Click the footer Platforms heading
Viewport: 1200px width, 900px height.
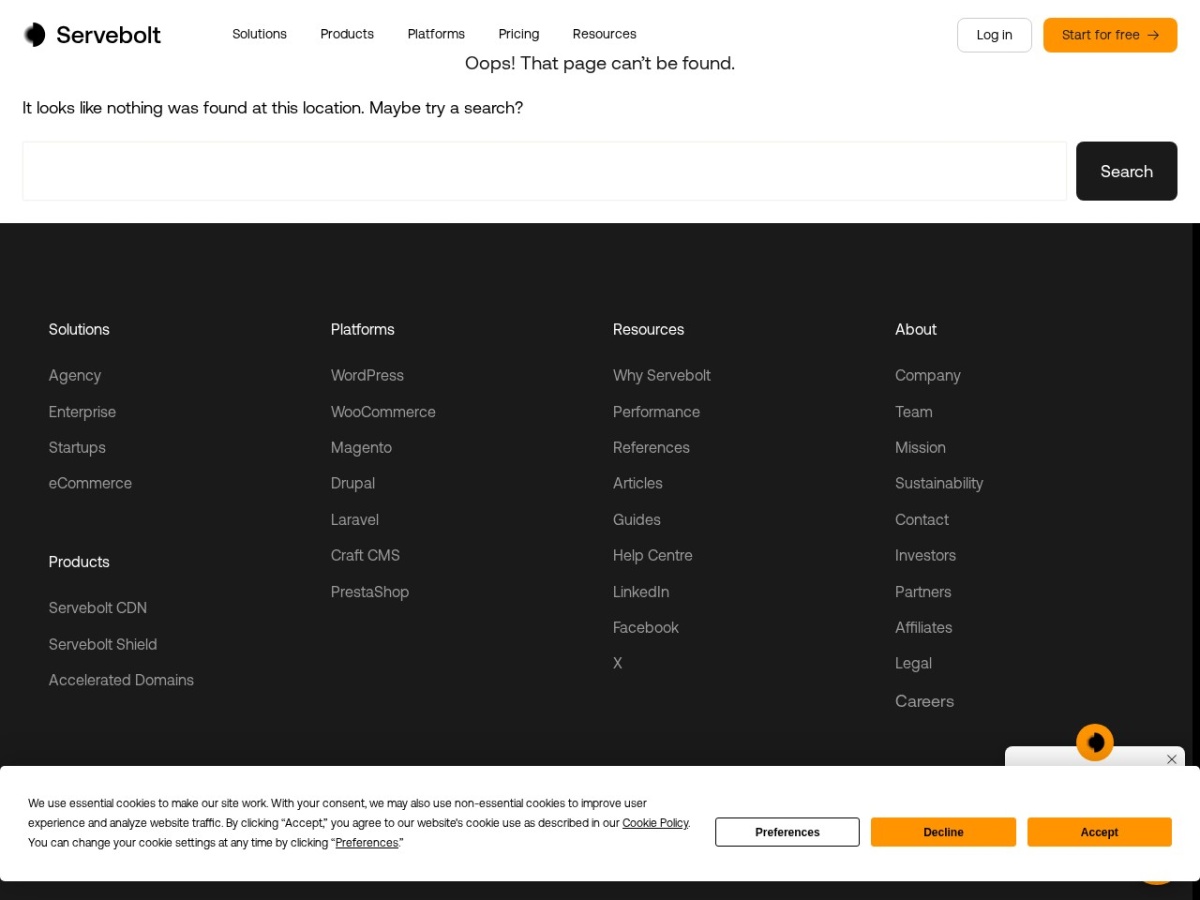(x=362, y=329)
